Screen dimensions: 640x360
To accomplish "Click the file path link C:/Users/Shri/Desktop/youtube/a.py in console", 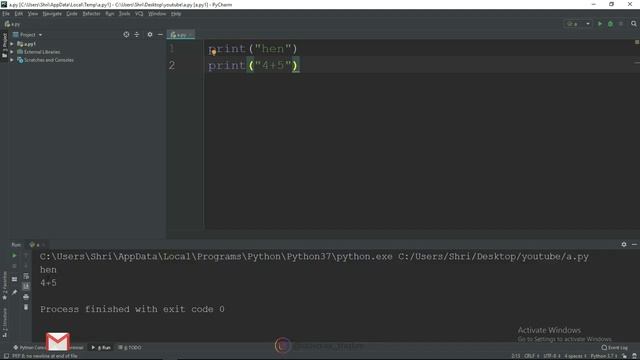I will 493,257.
